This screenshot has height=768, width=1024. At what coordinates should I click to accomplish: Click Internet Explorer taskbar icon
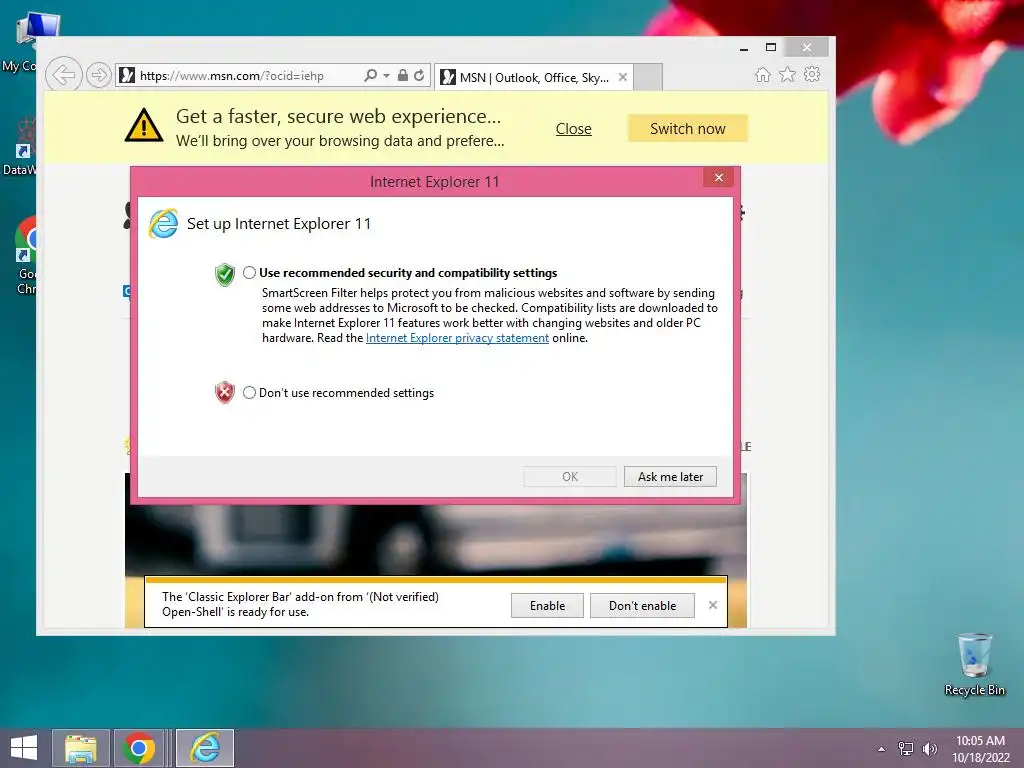(x=205, y=748)
